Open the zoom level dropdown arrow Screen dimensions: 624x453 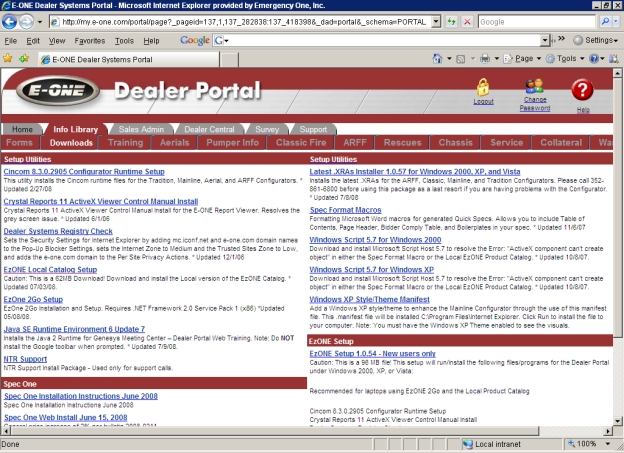click(x=608, y=443)
